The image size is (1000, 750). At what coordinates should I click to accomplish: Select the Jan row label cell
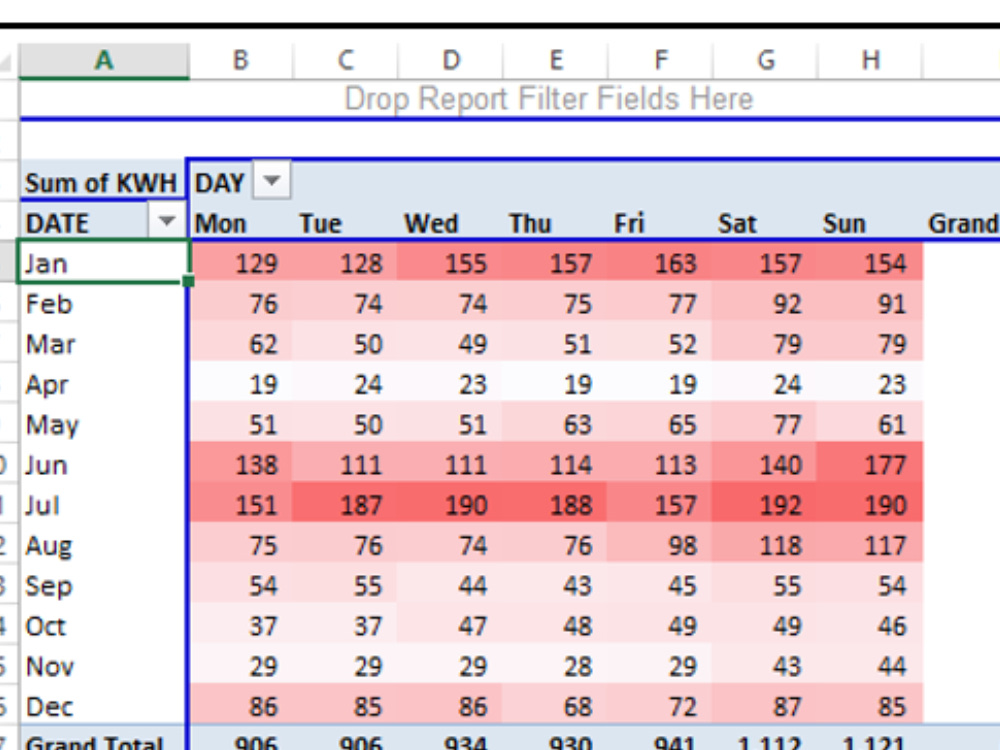point(103,261)
